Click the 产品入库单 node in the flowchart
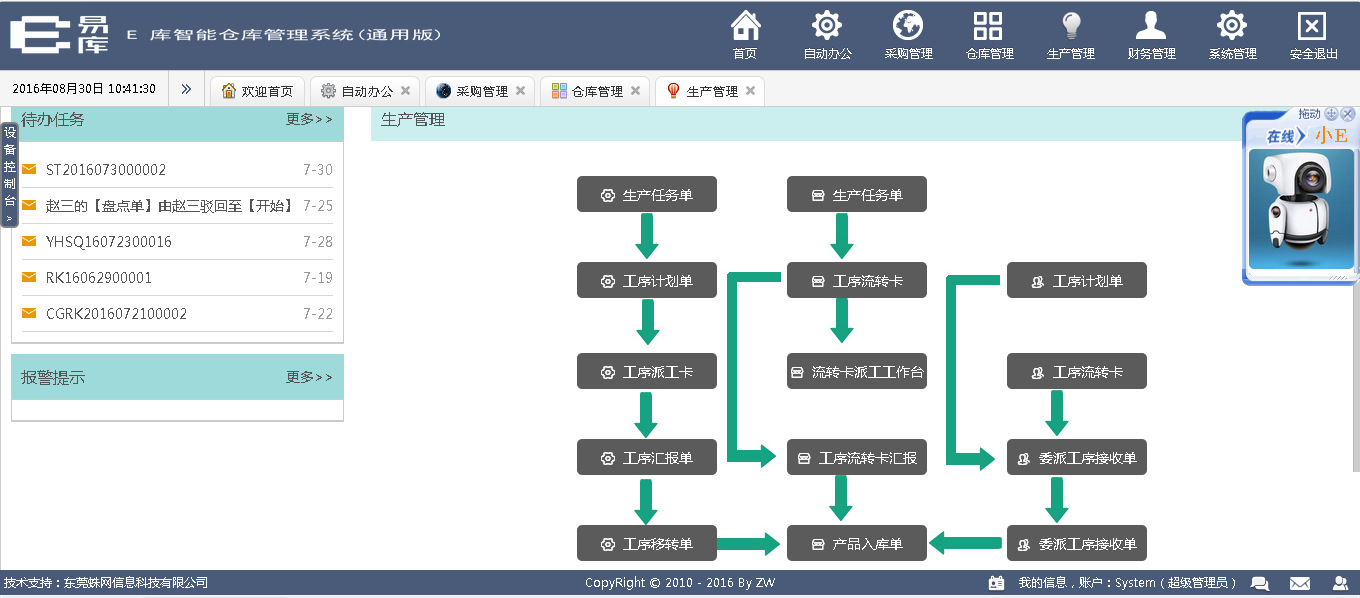This screenshot has width=1360, height=598. click(856, 543)
